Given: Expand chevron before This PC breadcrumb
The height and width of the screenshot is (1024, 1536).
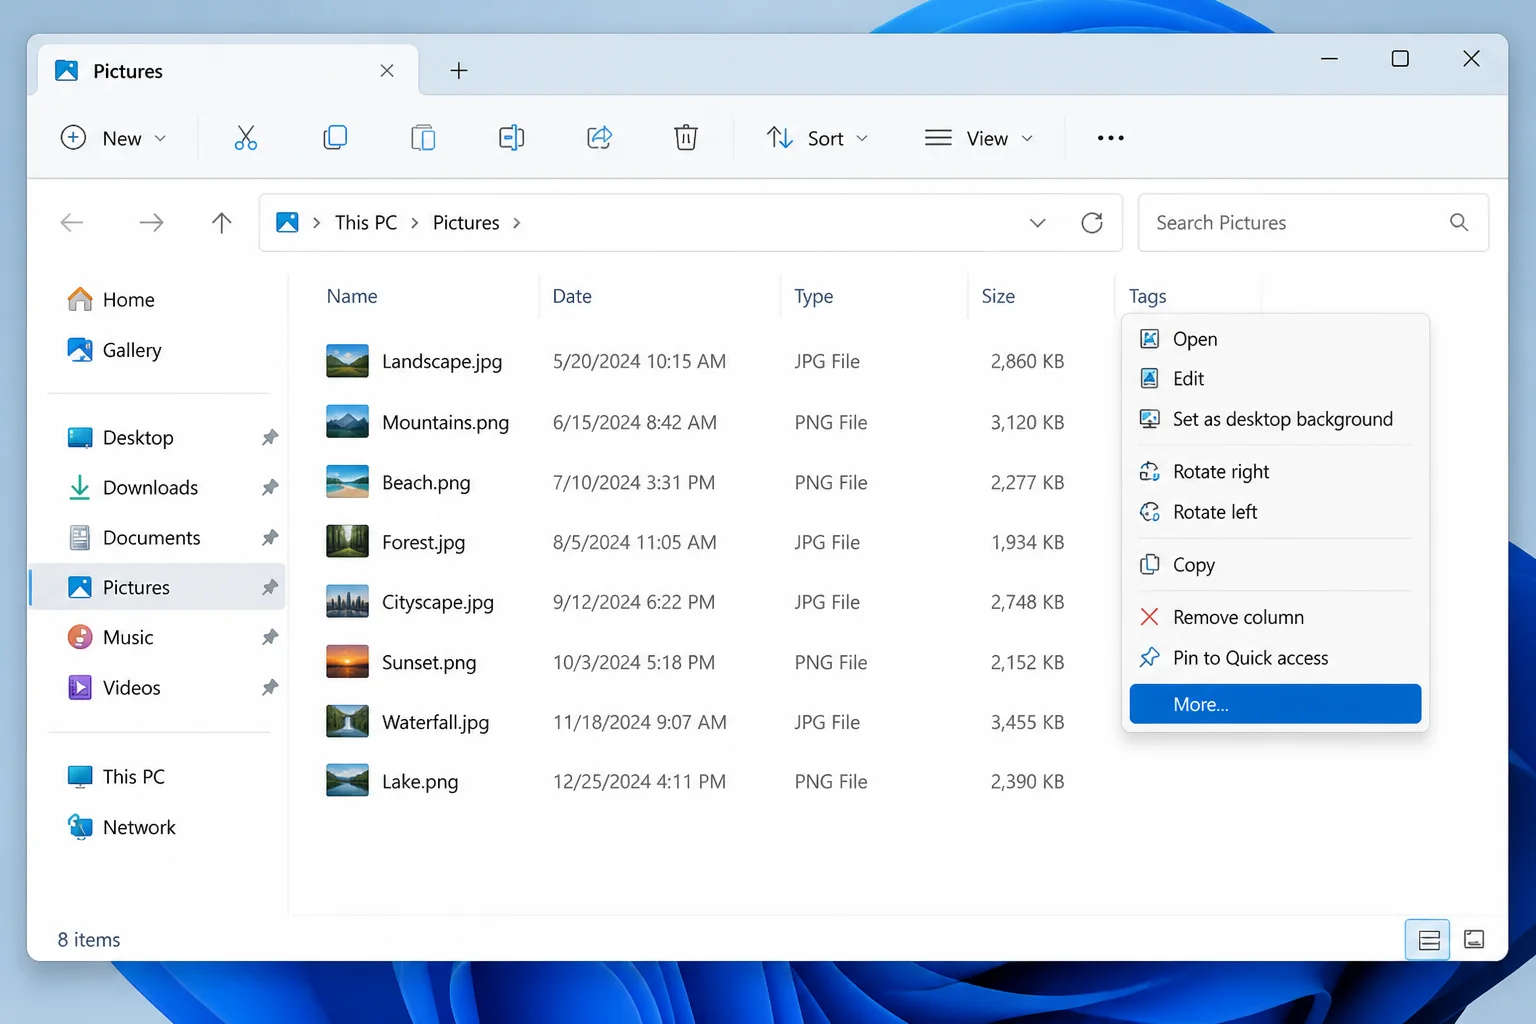Looking at the screenshot, I should tap(316, 223).
